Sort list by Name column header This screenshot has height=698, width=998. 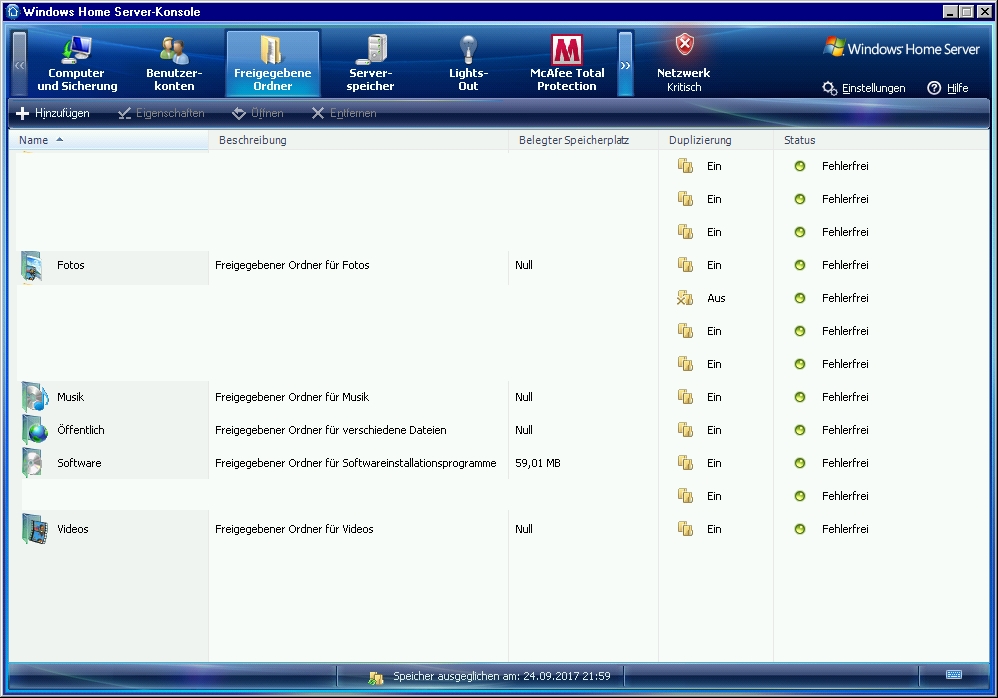(34, 140)
